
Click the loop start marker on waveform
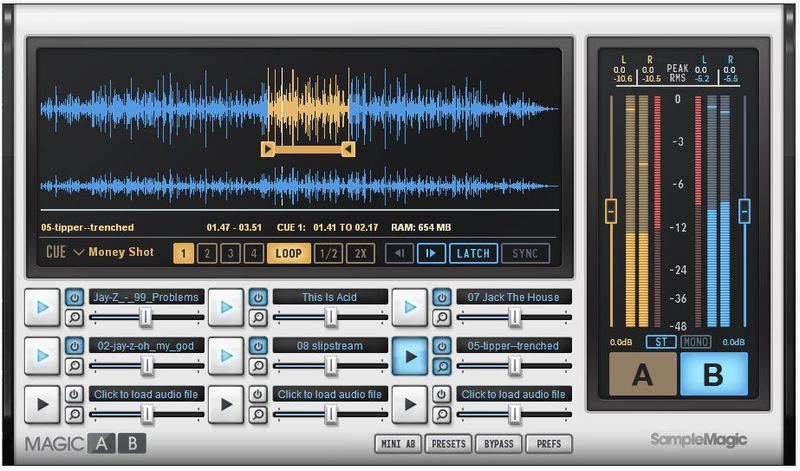pyautogui.click(x=267, y=149)
